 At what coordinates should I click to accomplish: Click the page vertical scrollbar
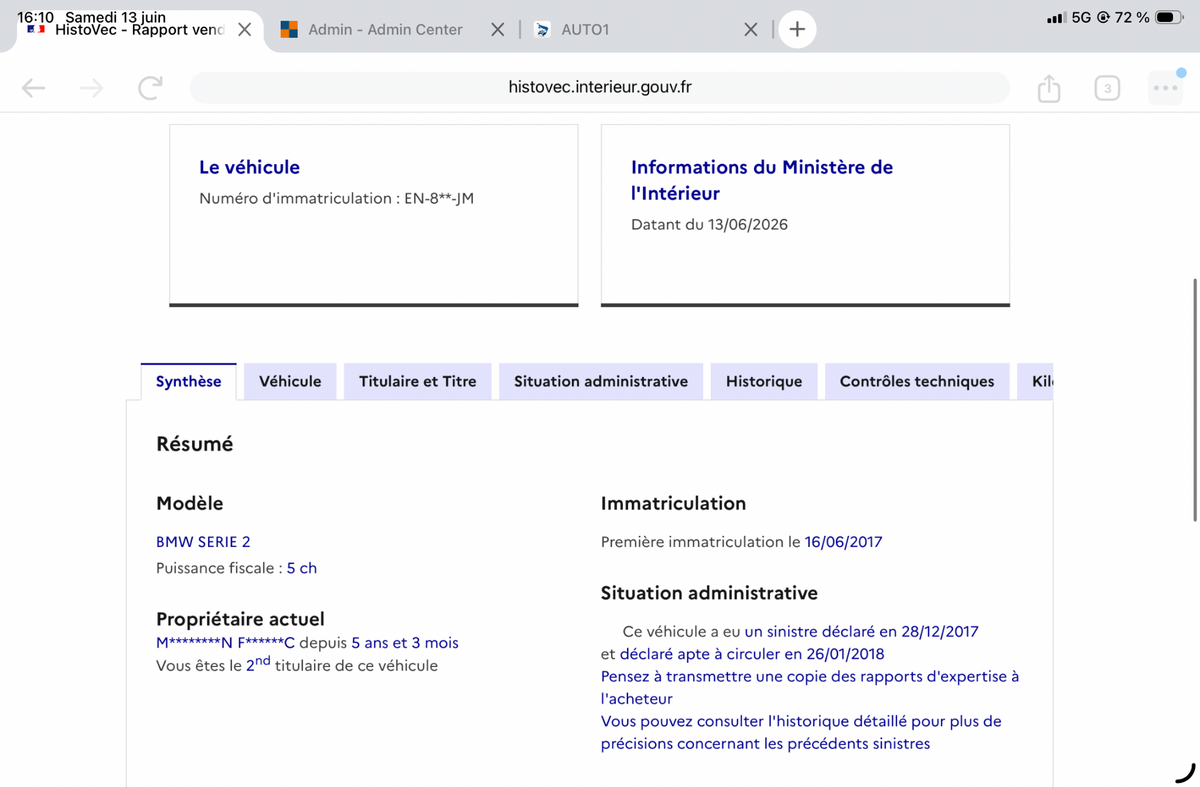tap(1195, 400)
